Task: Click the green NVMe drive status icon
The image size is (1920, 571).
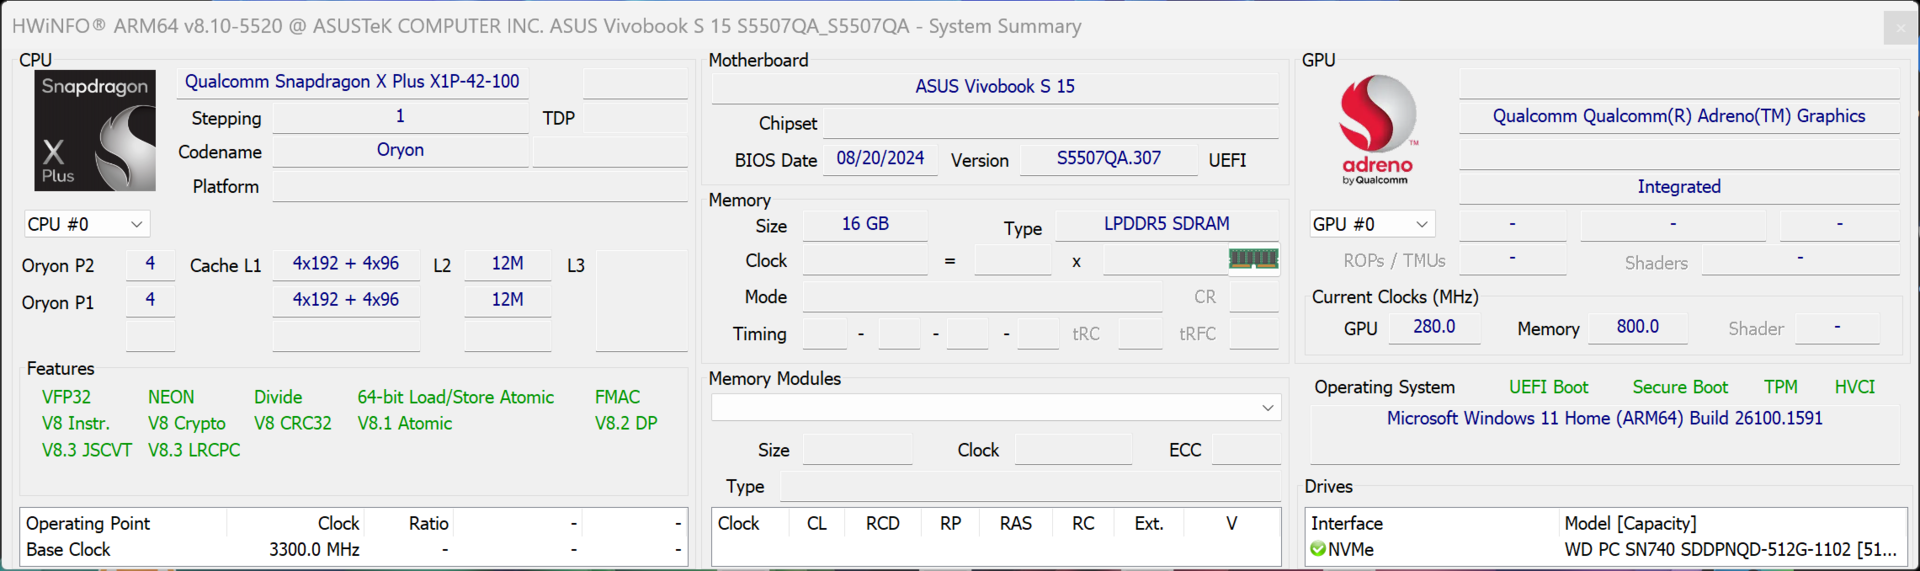Action: (x=1318, y=549)
